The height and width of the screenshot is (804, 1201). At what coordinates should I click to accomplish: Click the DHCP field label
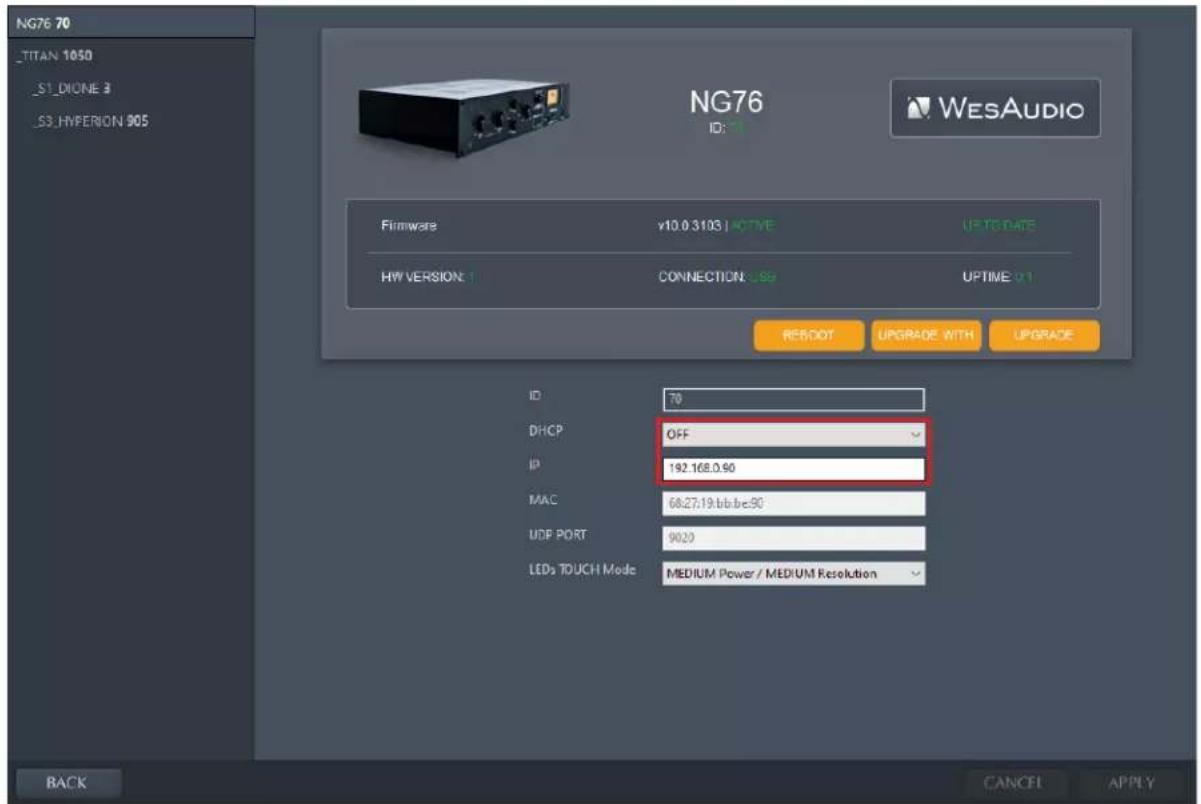(544, 430)
